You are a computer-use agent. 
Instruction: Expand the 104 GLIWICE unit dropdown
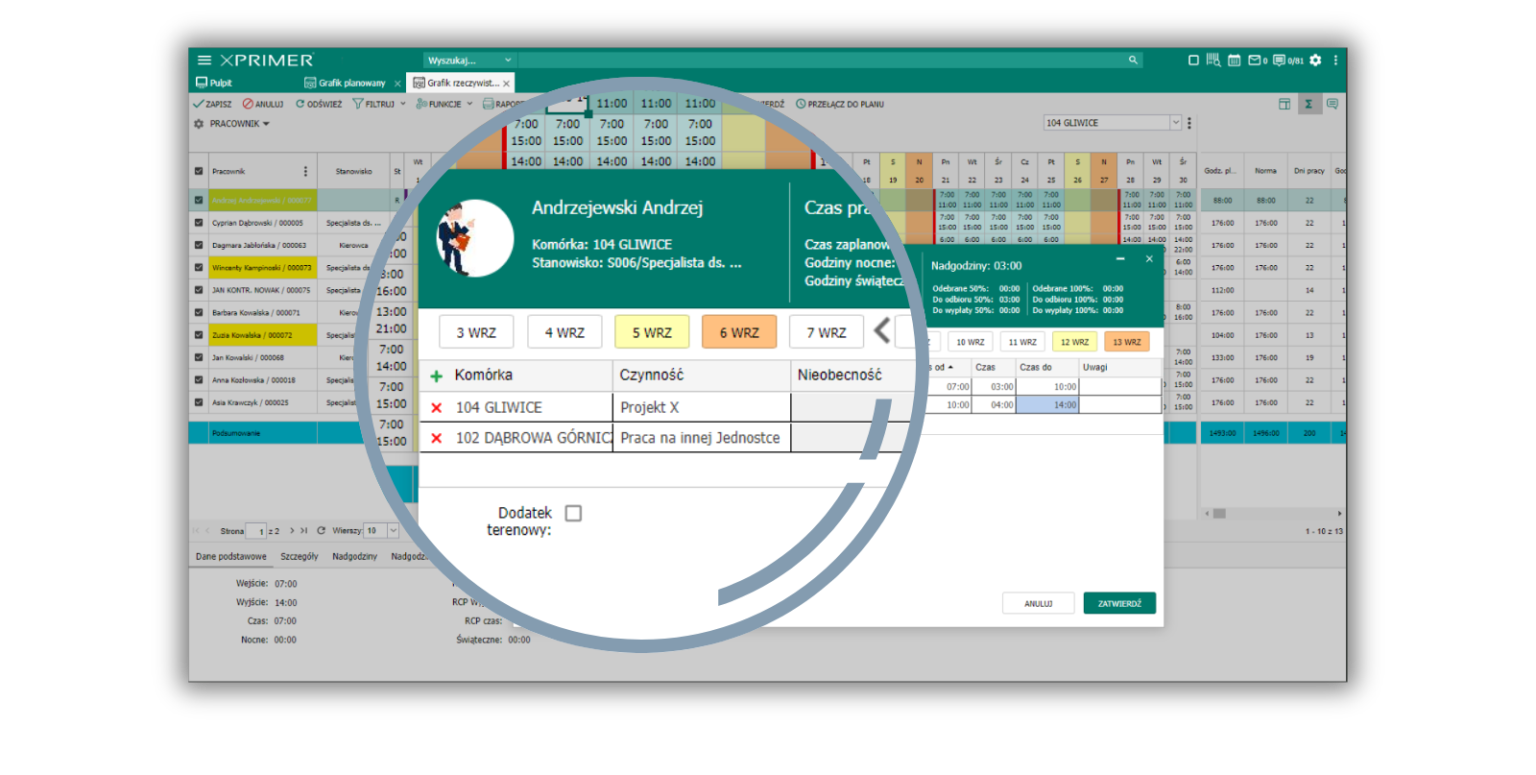(1175, 123)
